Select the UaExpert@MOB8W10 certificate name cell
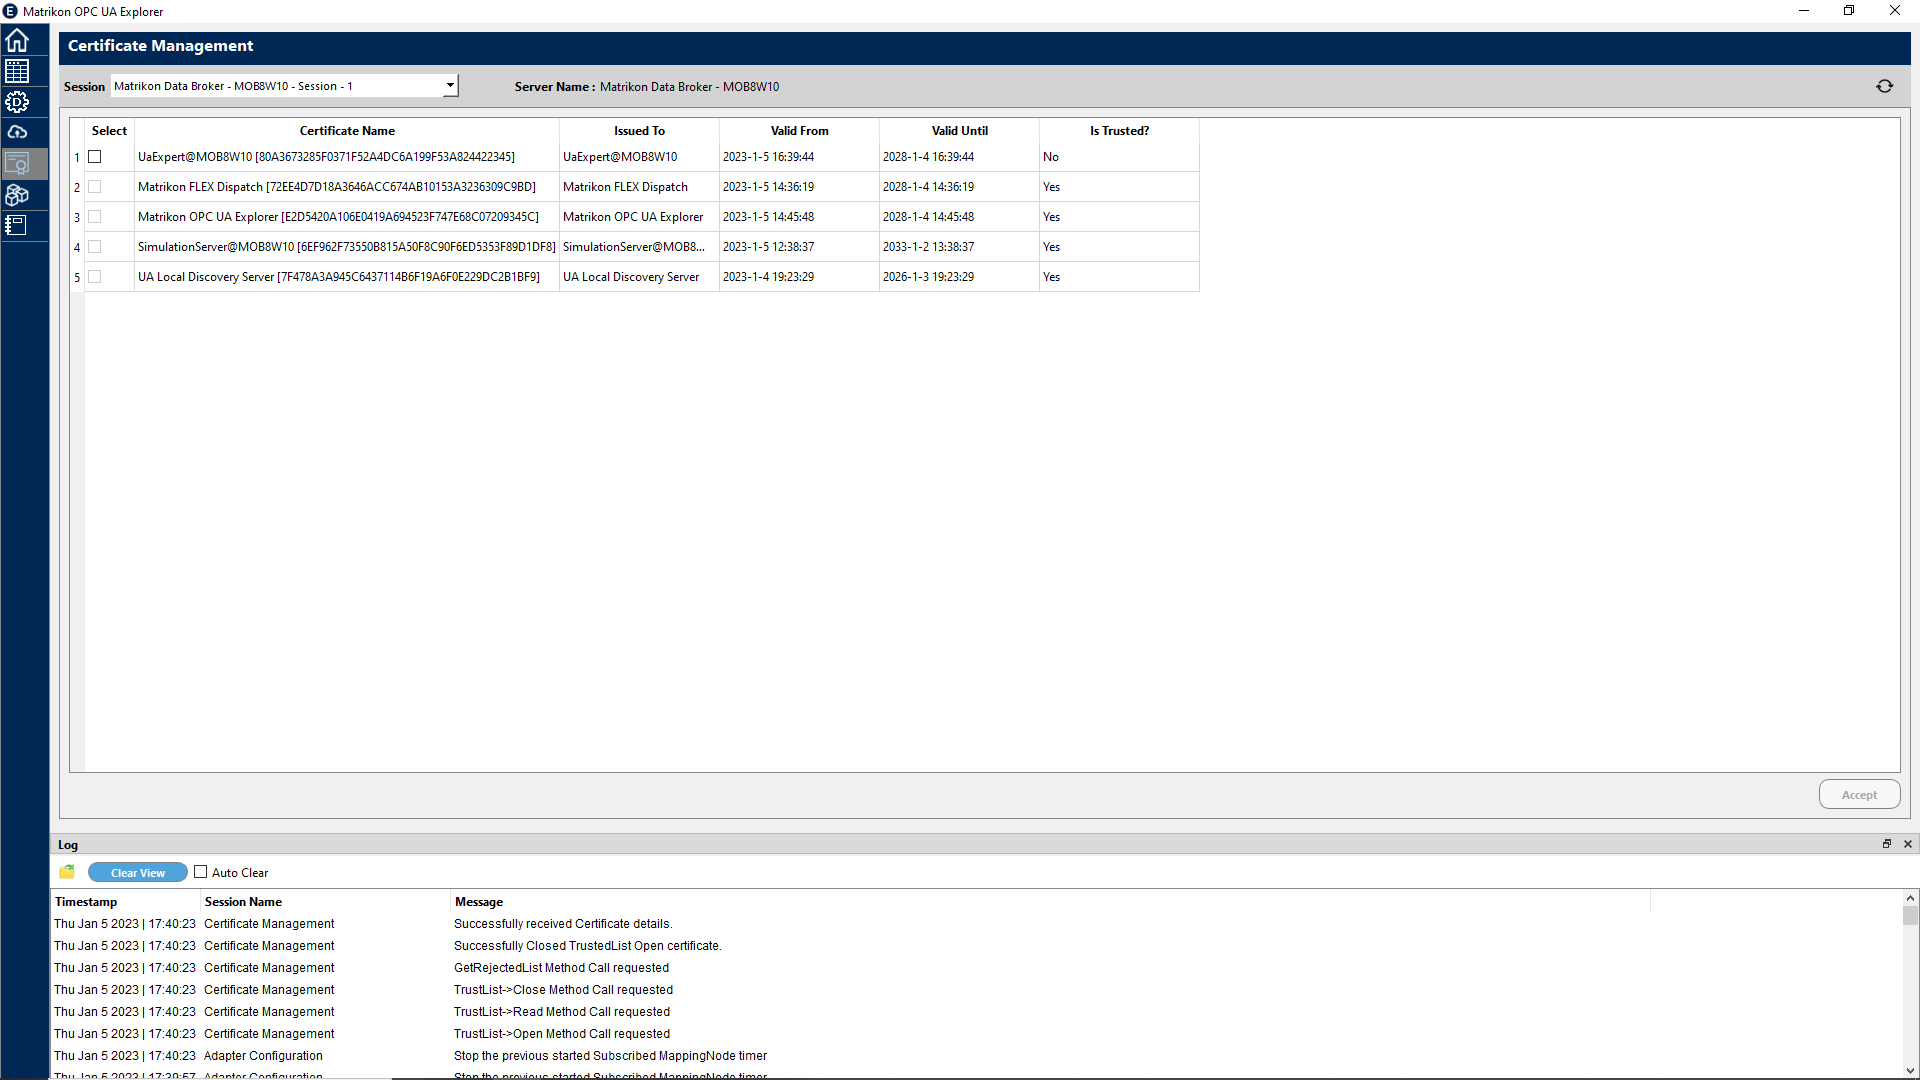The image size is (1920, 1080). coord(347,157)
